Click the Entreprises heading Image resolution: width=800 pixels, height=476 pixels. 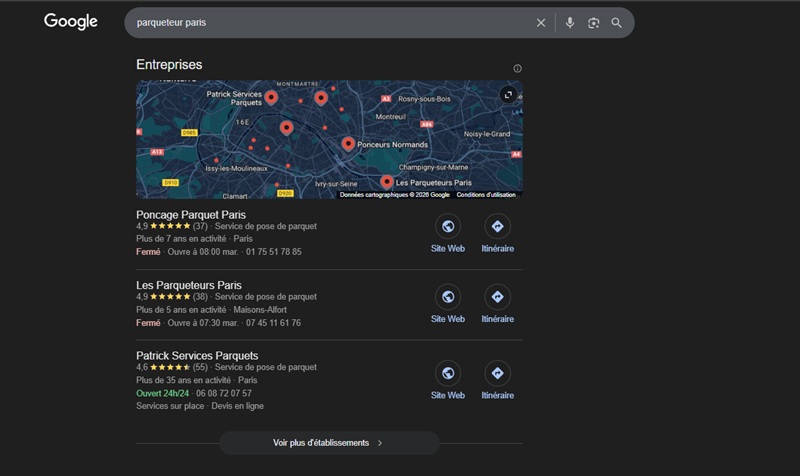tap(169, 65)
